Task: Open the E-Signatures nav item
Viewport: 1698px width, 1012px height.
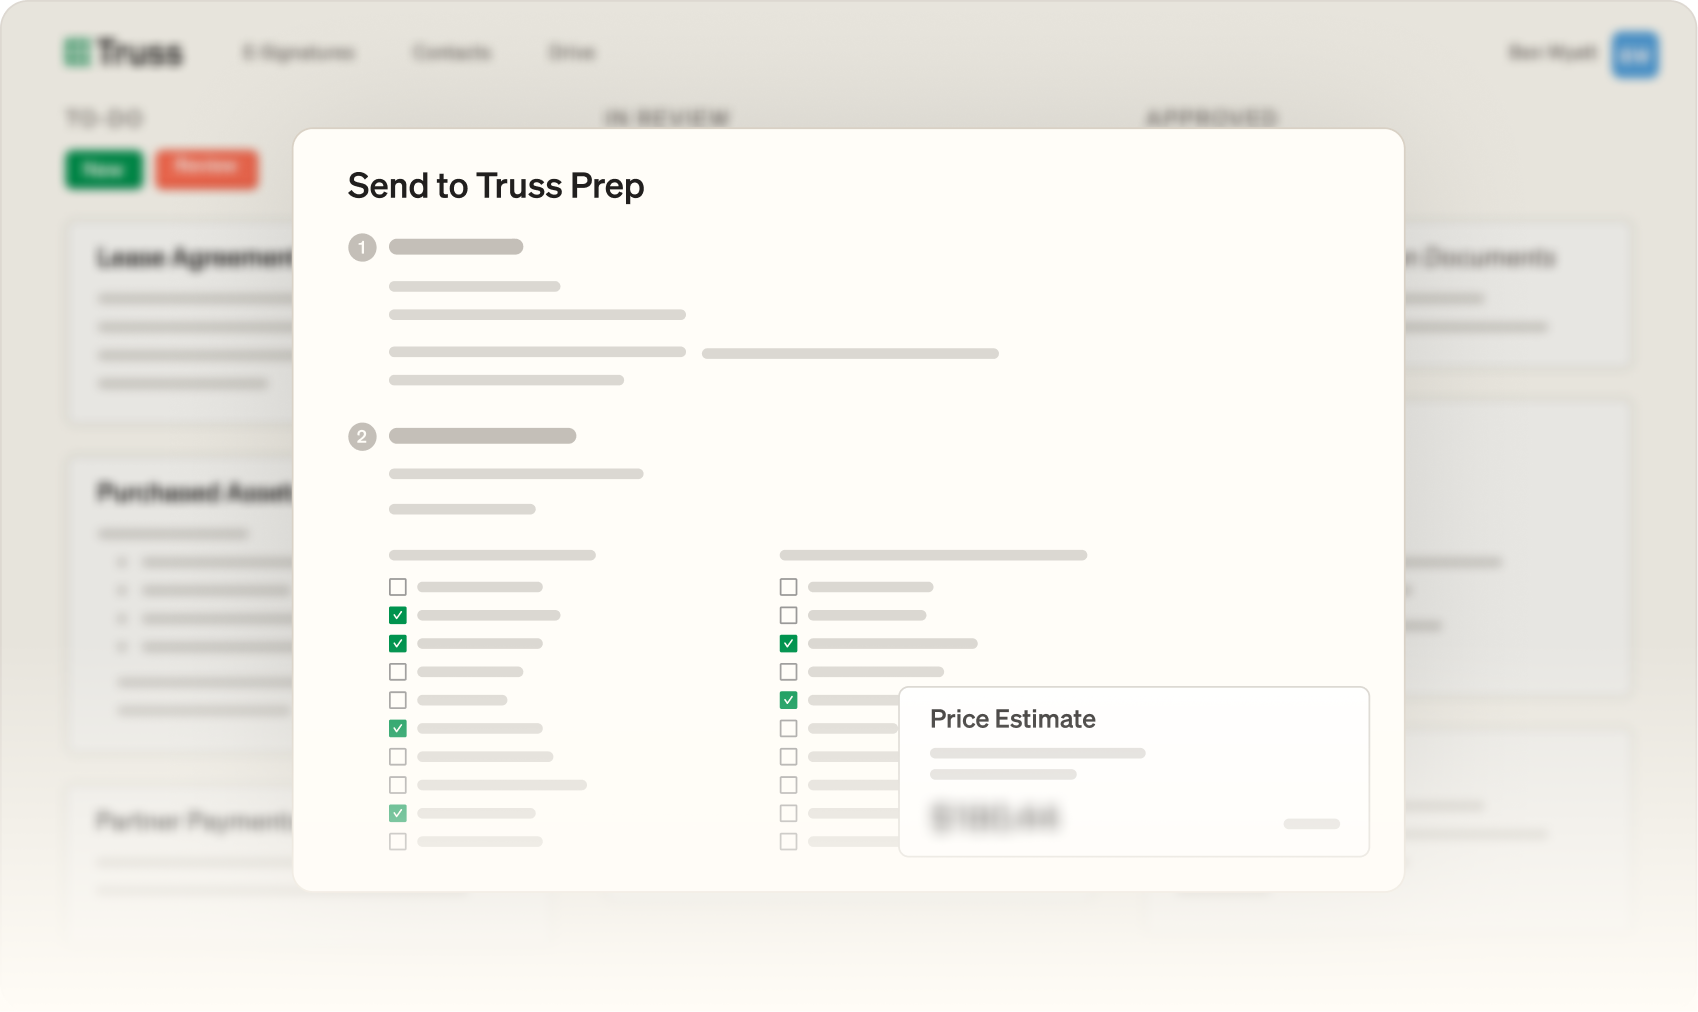Action: (x=299, y=52)
